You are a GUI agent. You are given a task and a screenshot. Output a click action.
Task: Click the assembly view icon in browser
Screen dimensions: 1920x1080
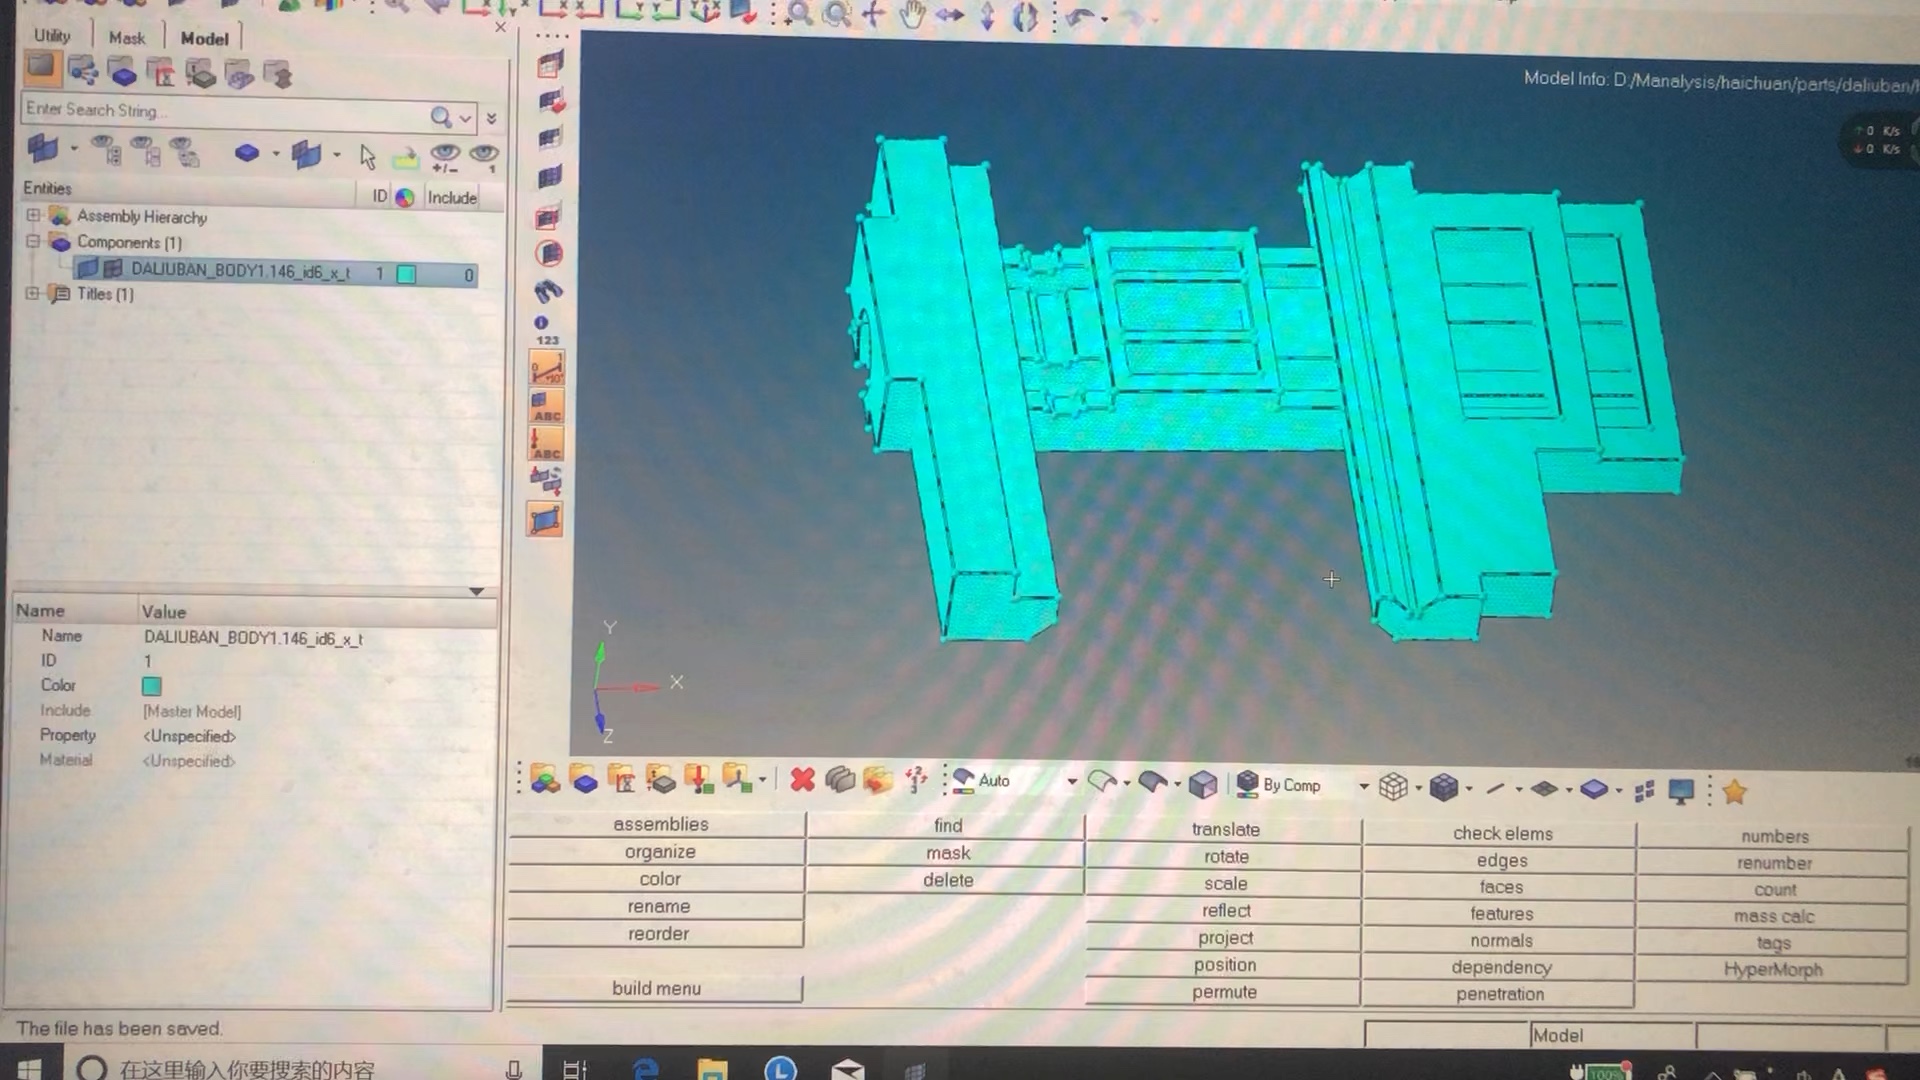coord(83,72)
